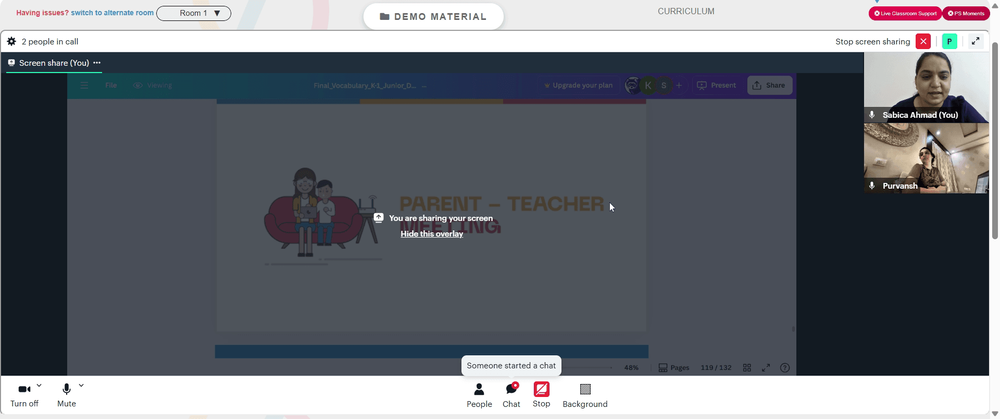Open the Background effects option

(585, 395)
